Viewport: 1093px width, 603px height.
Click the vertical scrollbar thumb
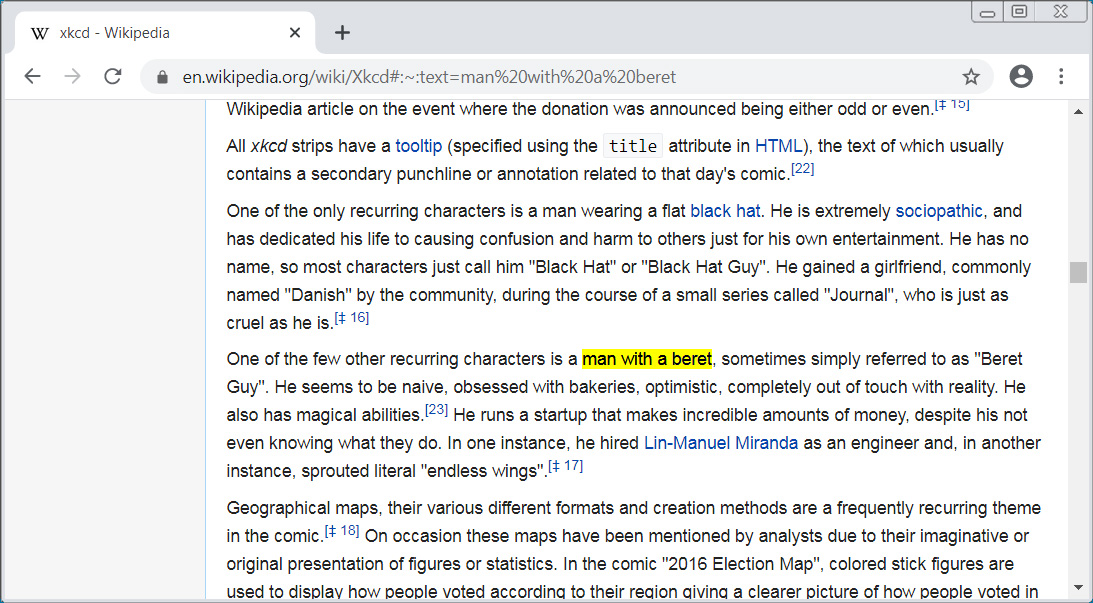coord(1078,272)
